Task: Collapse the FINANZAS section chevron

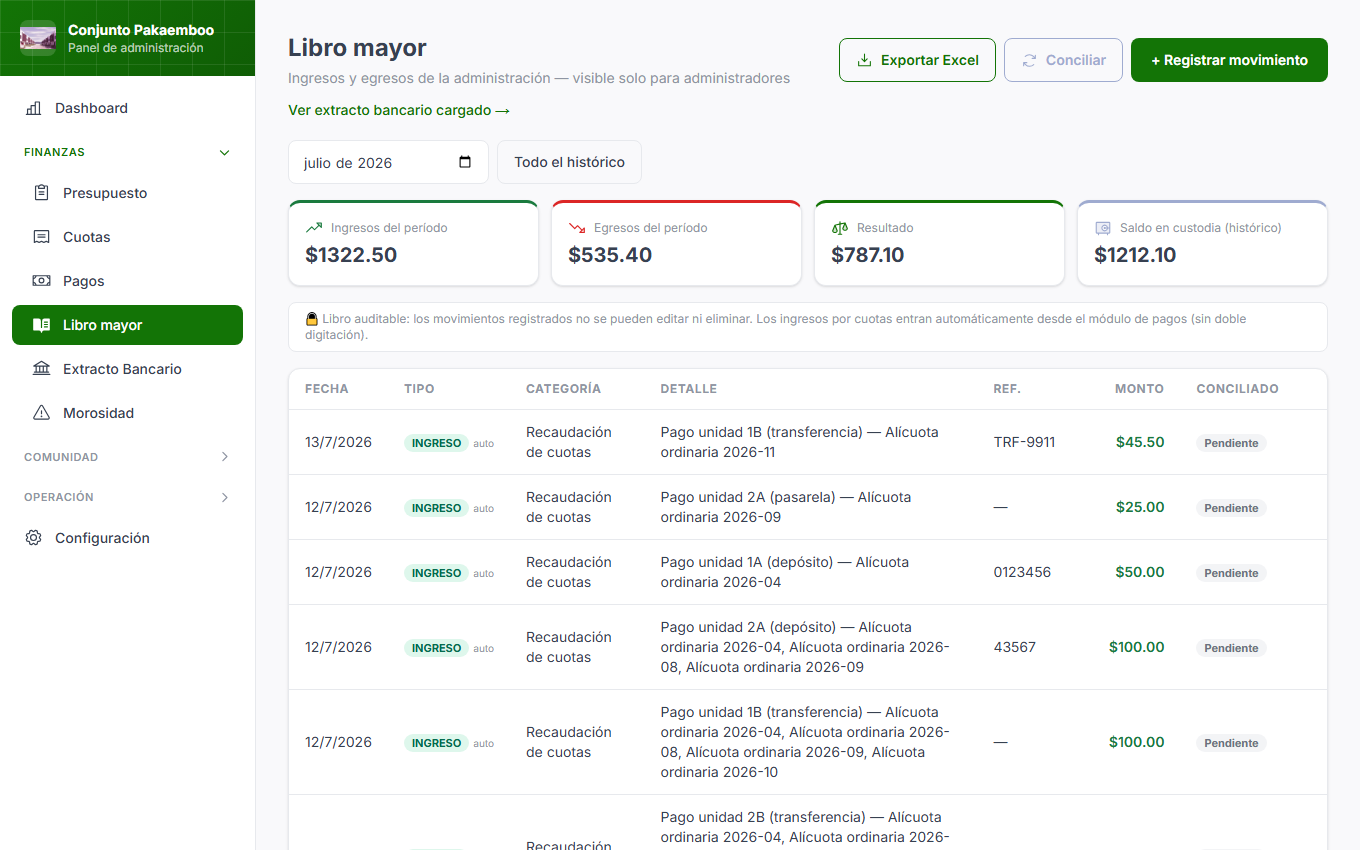Action: (224, 153)
